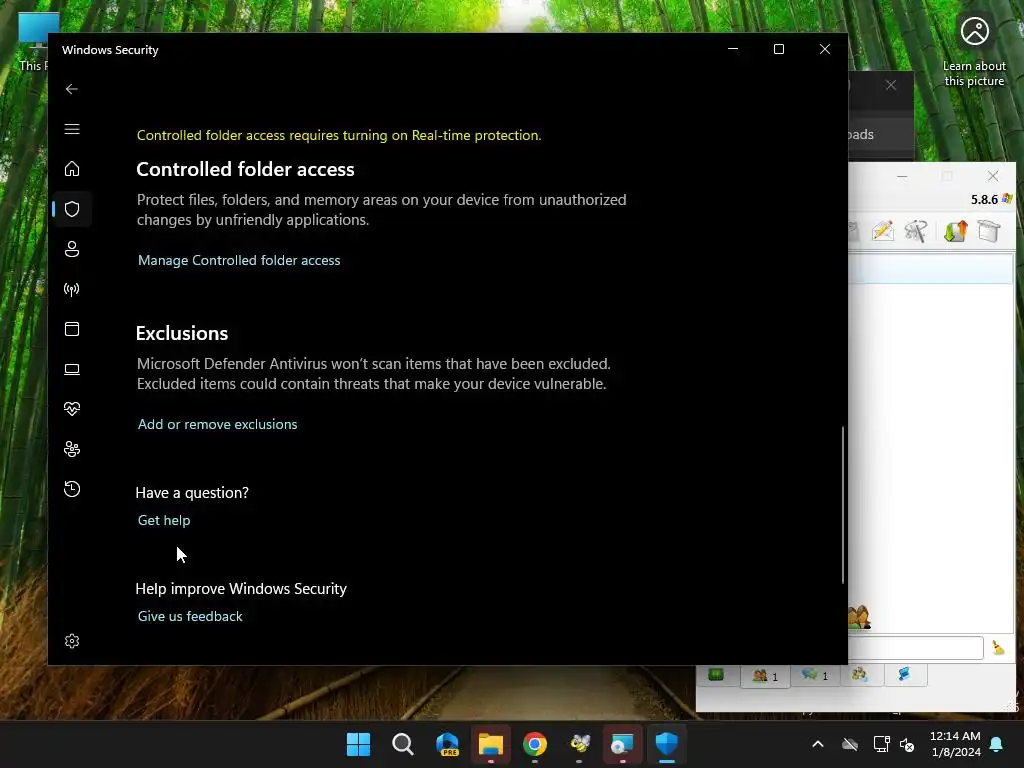Viewport: 1024px width, 768px height.
Task: Click the Windows flag logo next to 5.8.6
Action: pos(1007,199)
